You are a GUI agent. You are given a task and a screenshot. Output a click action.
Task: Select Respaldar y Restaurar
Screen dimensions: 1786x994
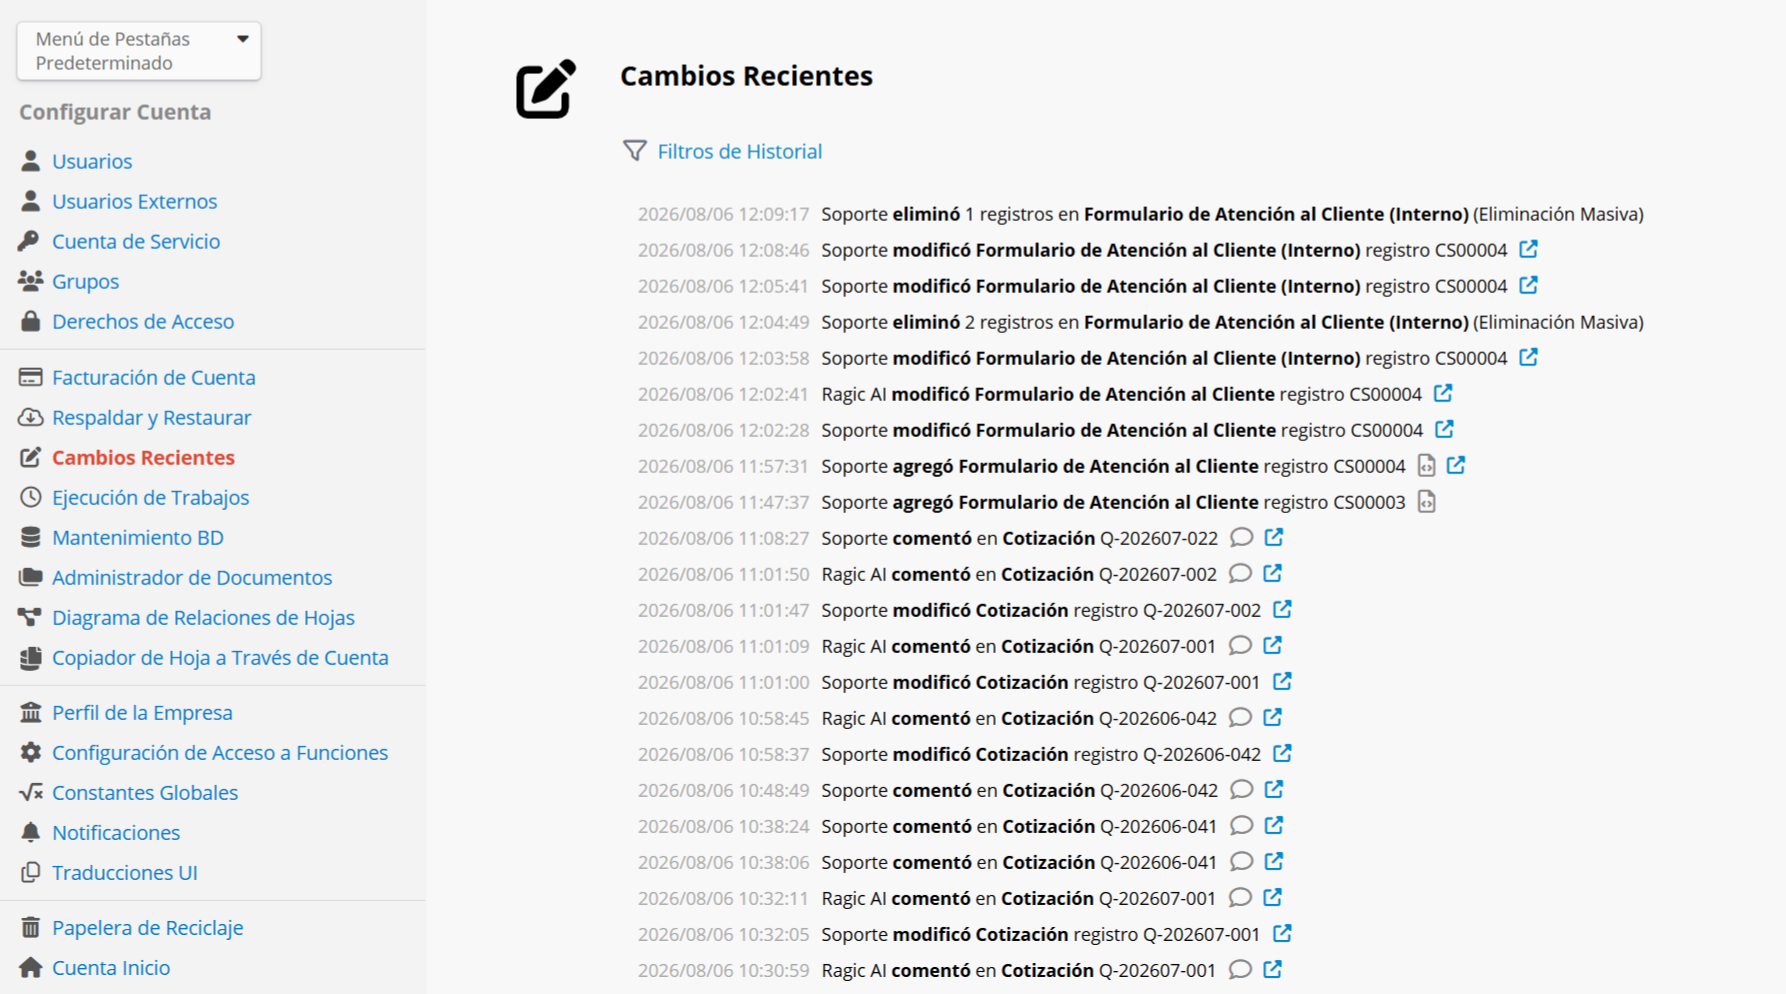[x=151, y=417]
